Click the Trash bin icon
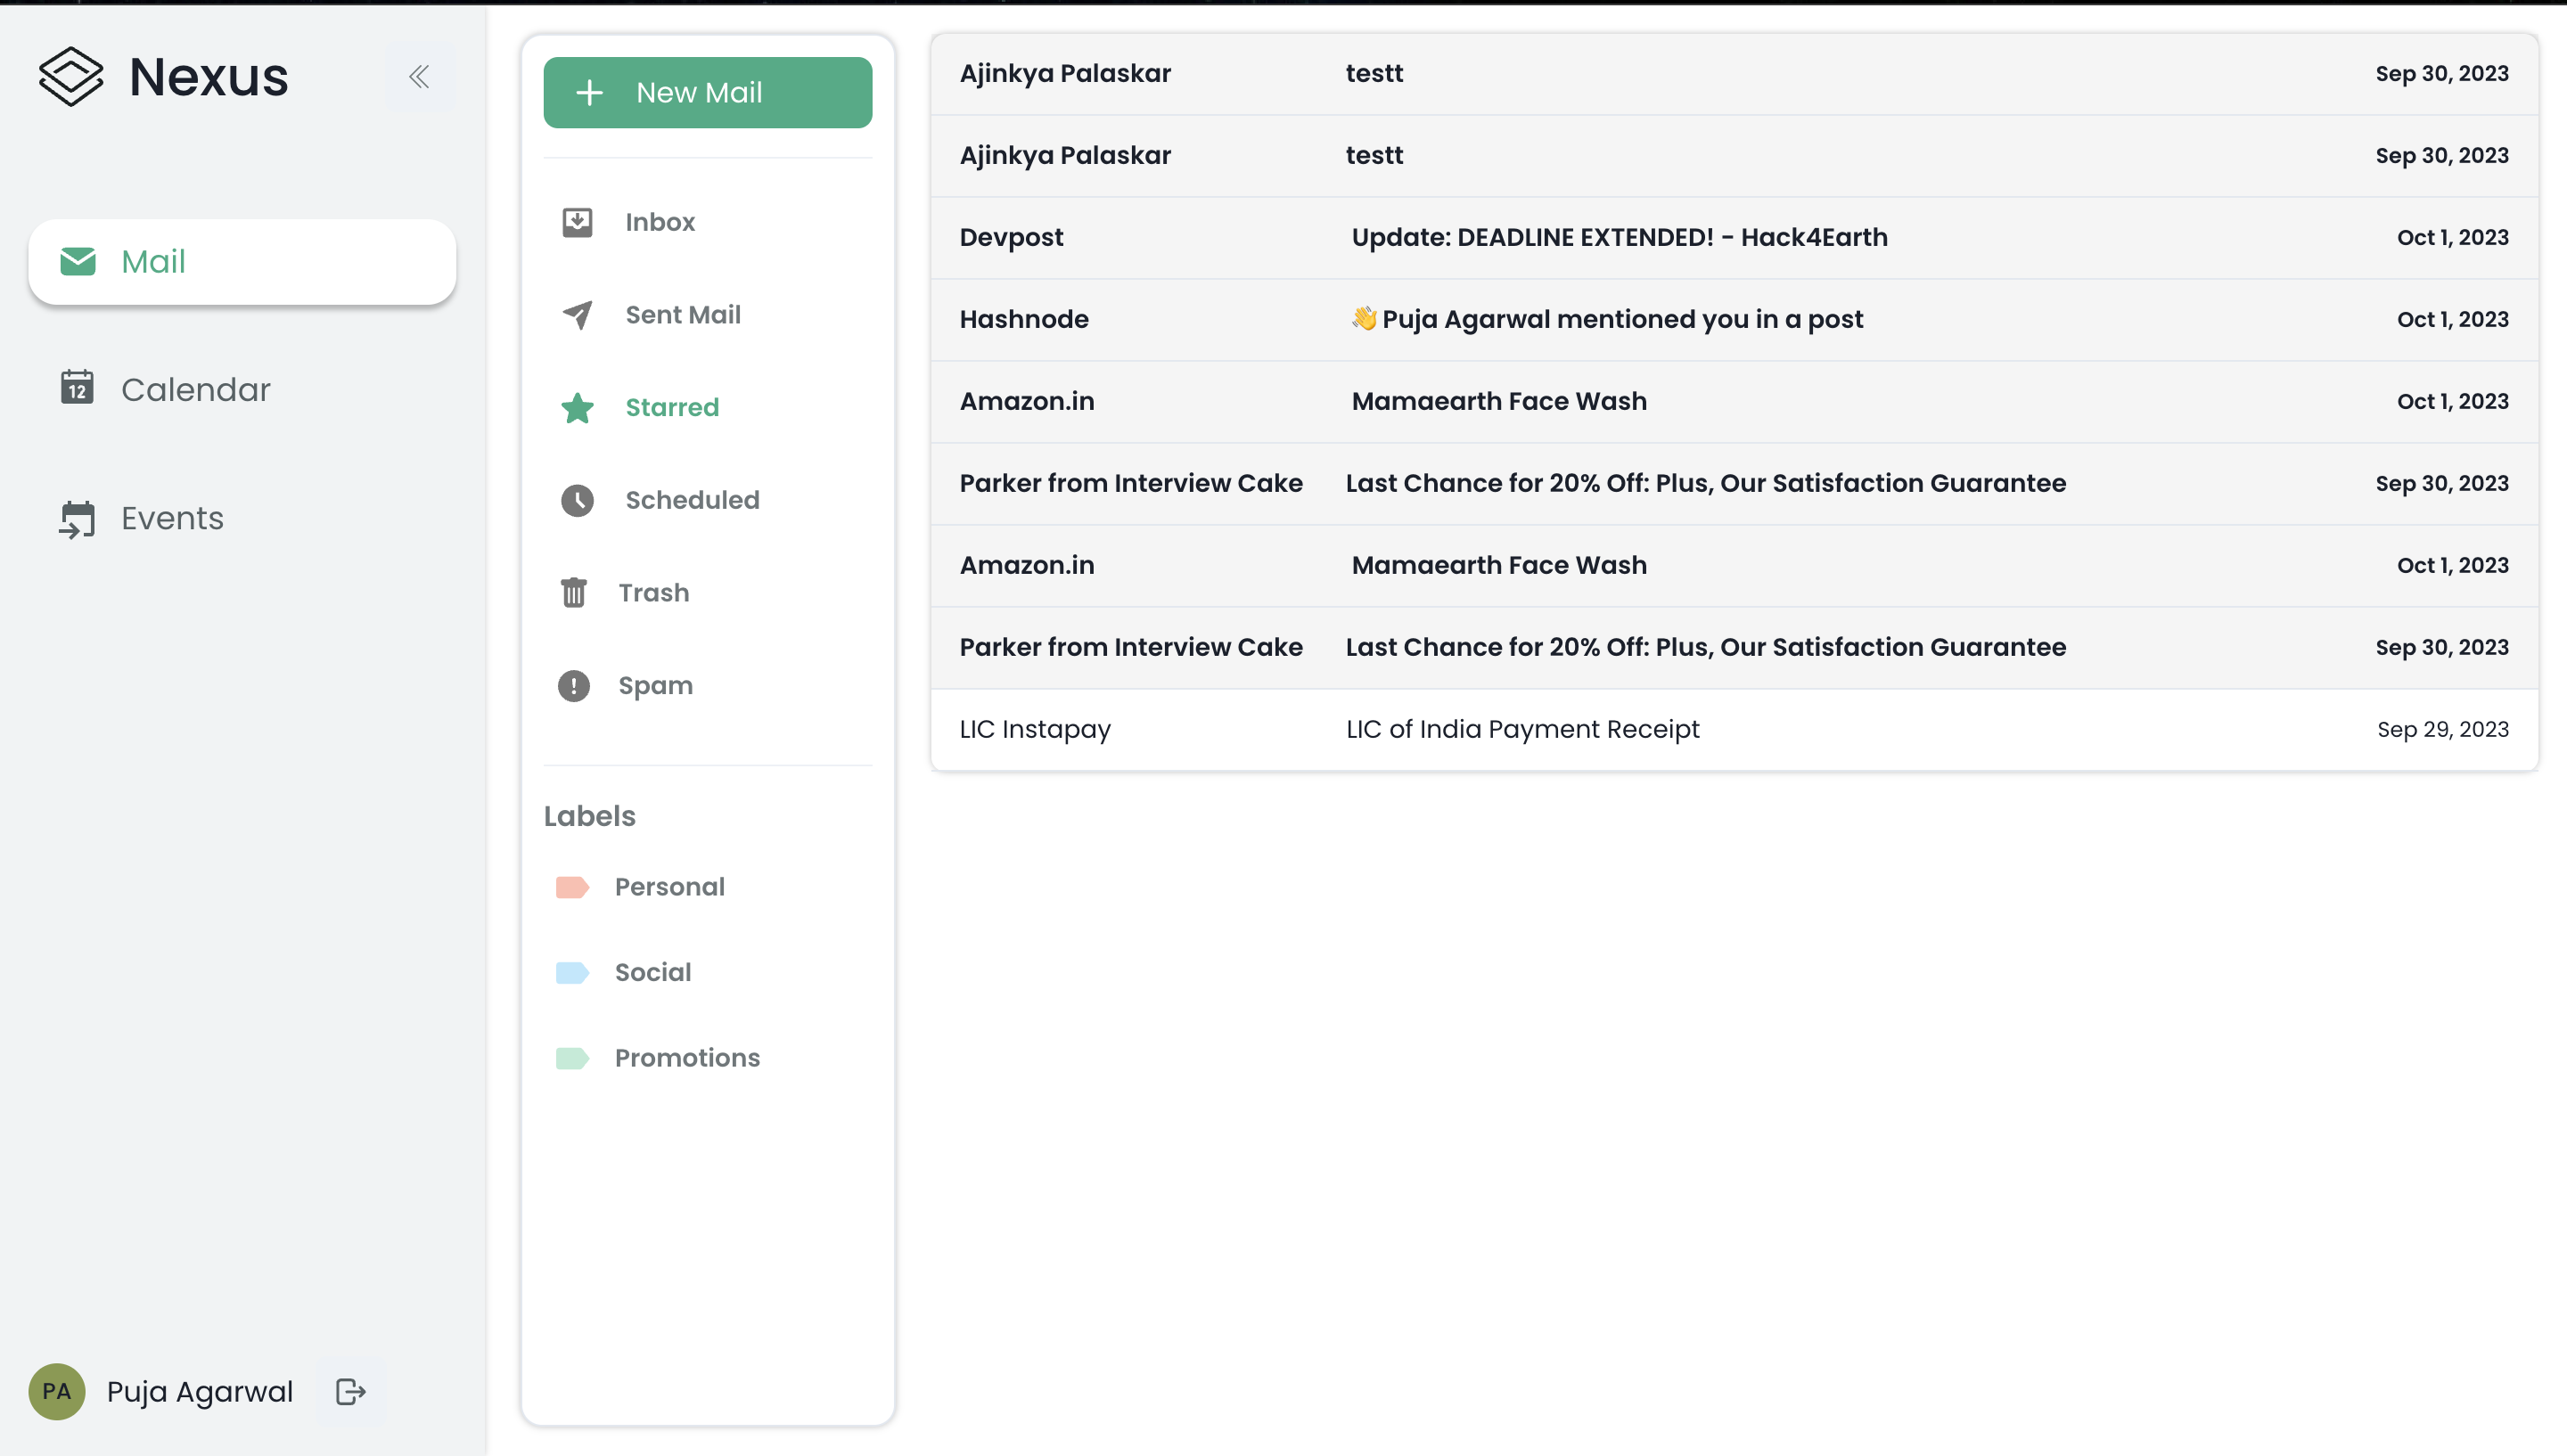2567x1456 pixels. 574,593
